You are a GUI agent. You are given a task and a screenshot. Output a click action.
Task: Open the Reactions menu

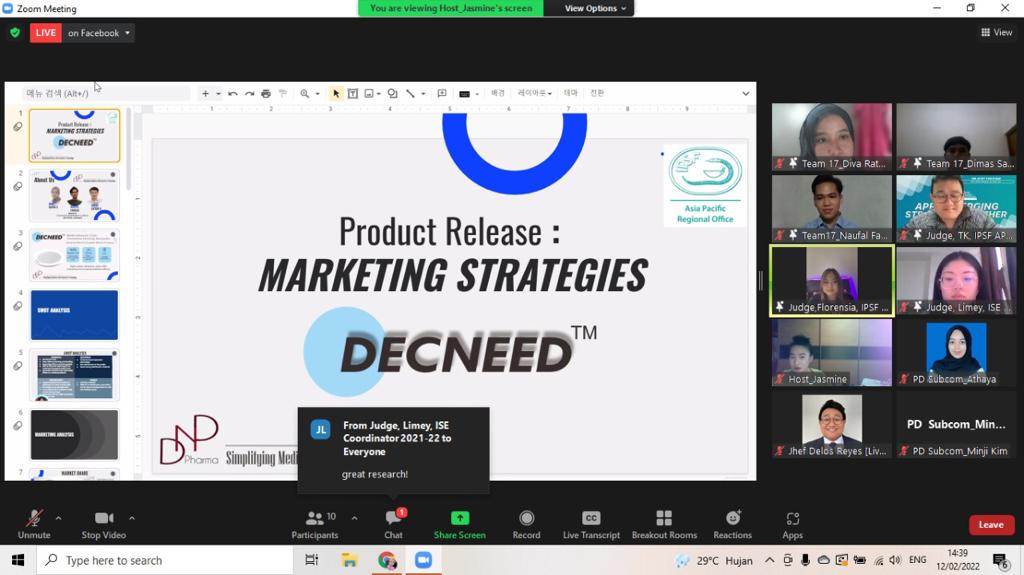tap(733, 524)
